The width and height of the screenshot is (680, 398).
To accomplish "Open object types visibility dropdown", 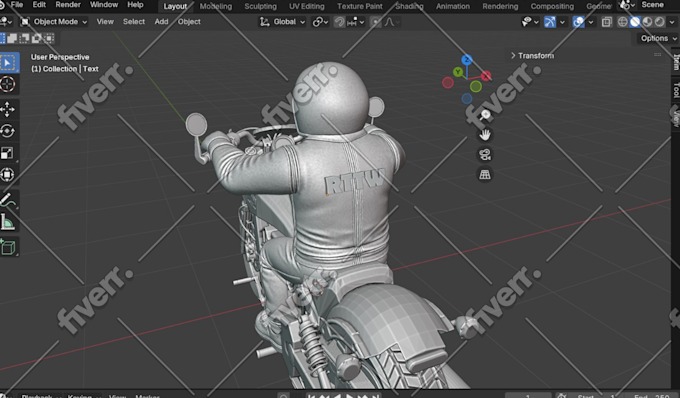I will click(530, 22).
